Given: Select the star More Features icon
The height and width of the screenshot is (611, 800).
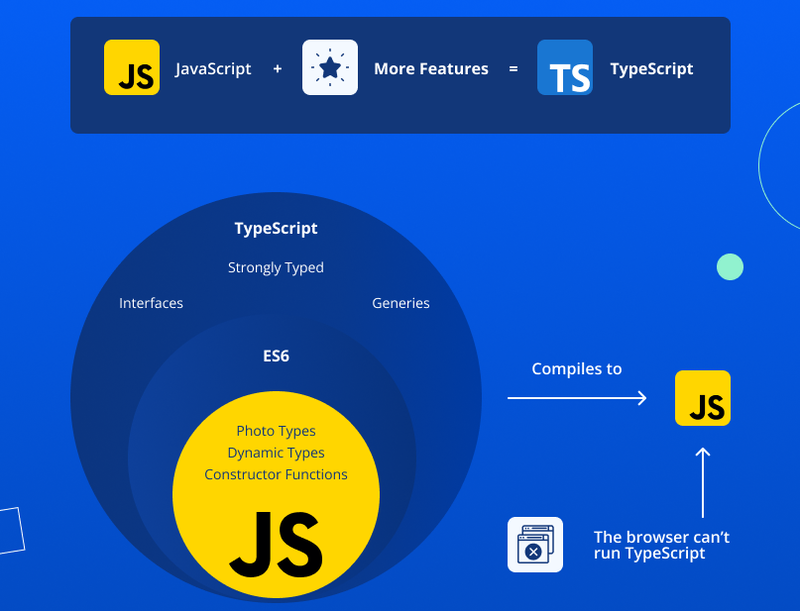Looking at the screenshot, I should click(x=330, y=68).
